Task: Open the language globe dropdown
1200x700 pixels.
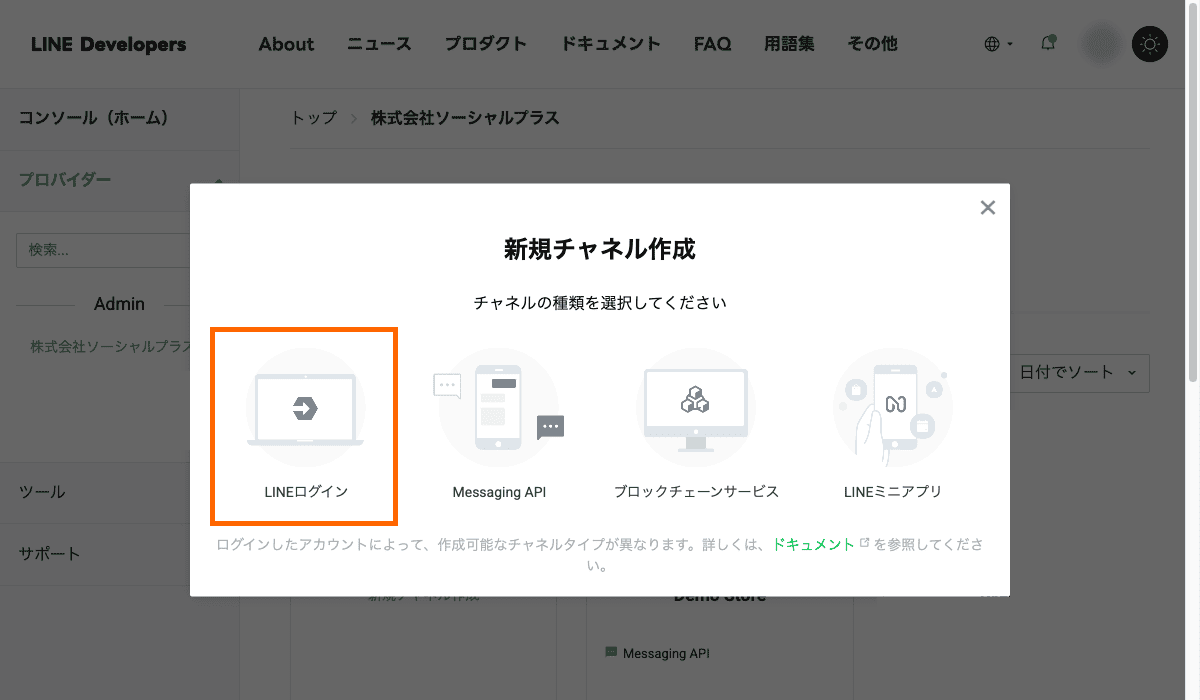Action: 998,44
